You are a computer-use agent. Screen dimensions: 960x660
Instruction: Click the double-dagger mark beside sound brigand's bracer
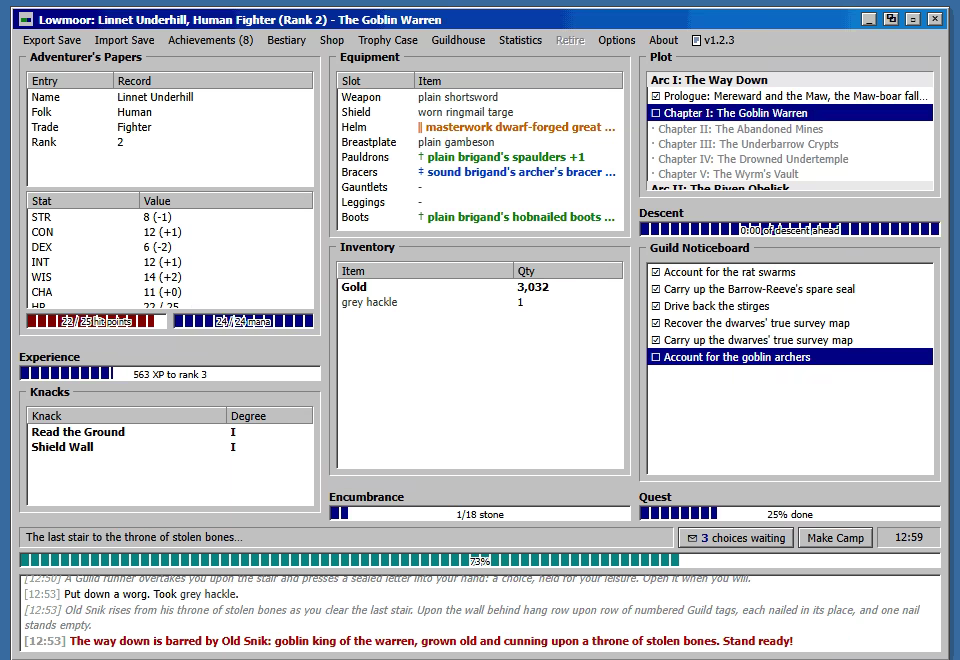point(421,172)
